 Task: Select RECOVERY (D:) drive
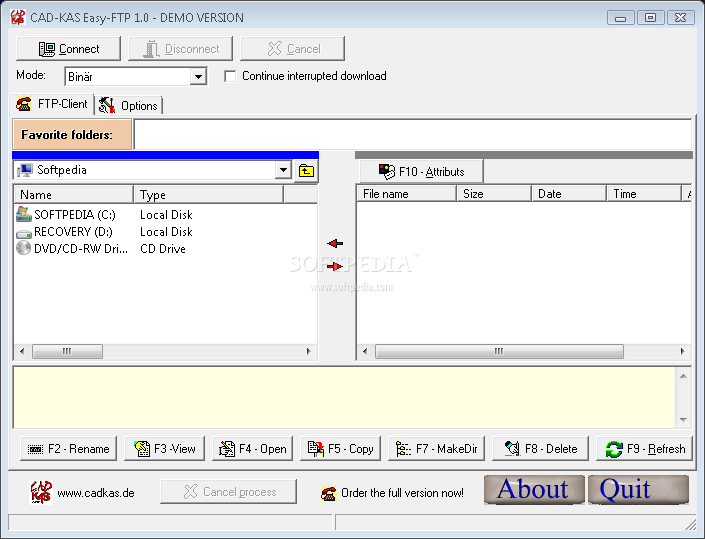pyautogui.click(x=73, y=232)
